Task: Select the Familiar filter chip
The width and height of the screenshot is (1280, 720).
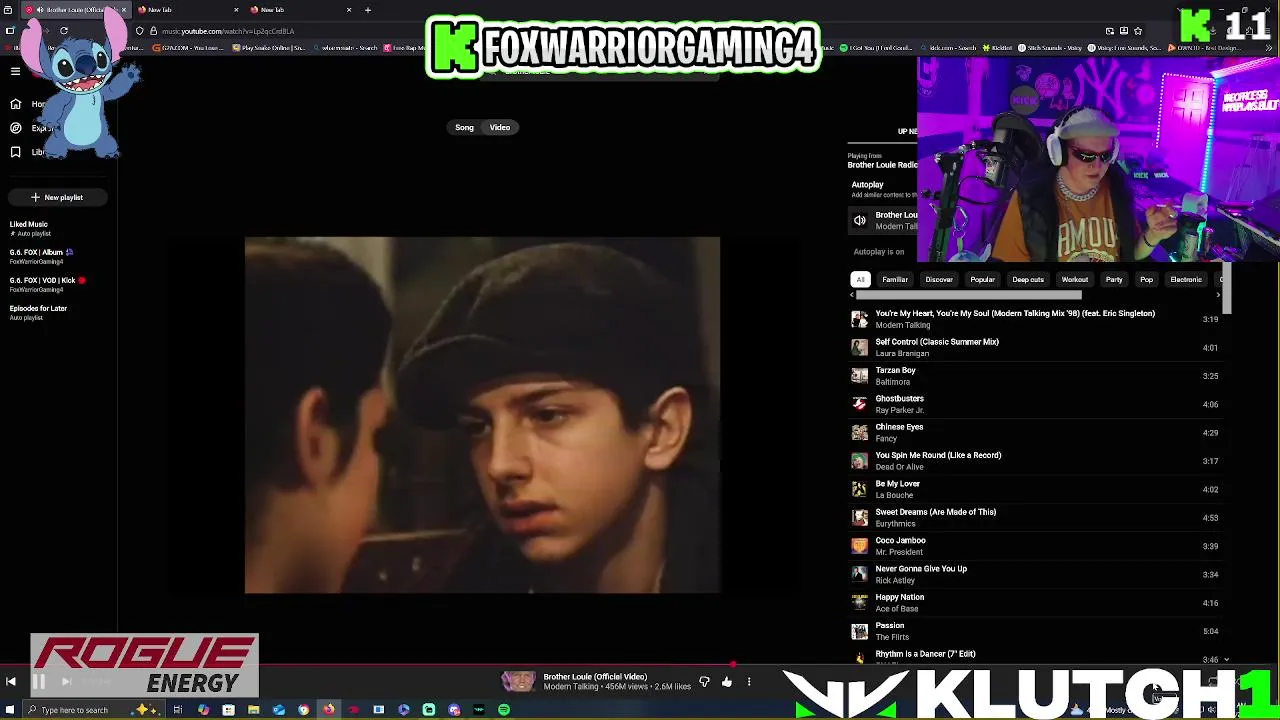Action: pos(895,279)
